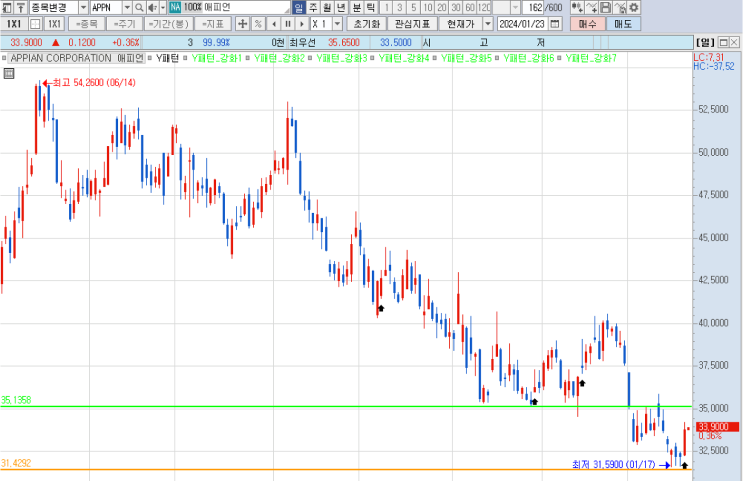
Task: Click the 매도 sell button
Action: [x=624, y=24]
